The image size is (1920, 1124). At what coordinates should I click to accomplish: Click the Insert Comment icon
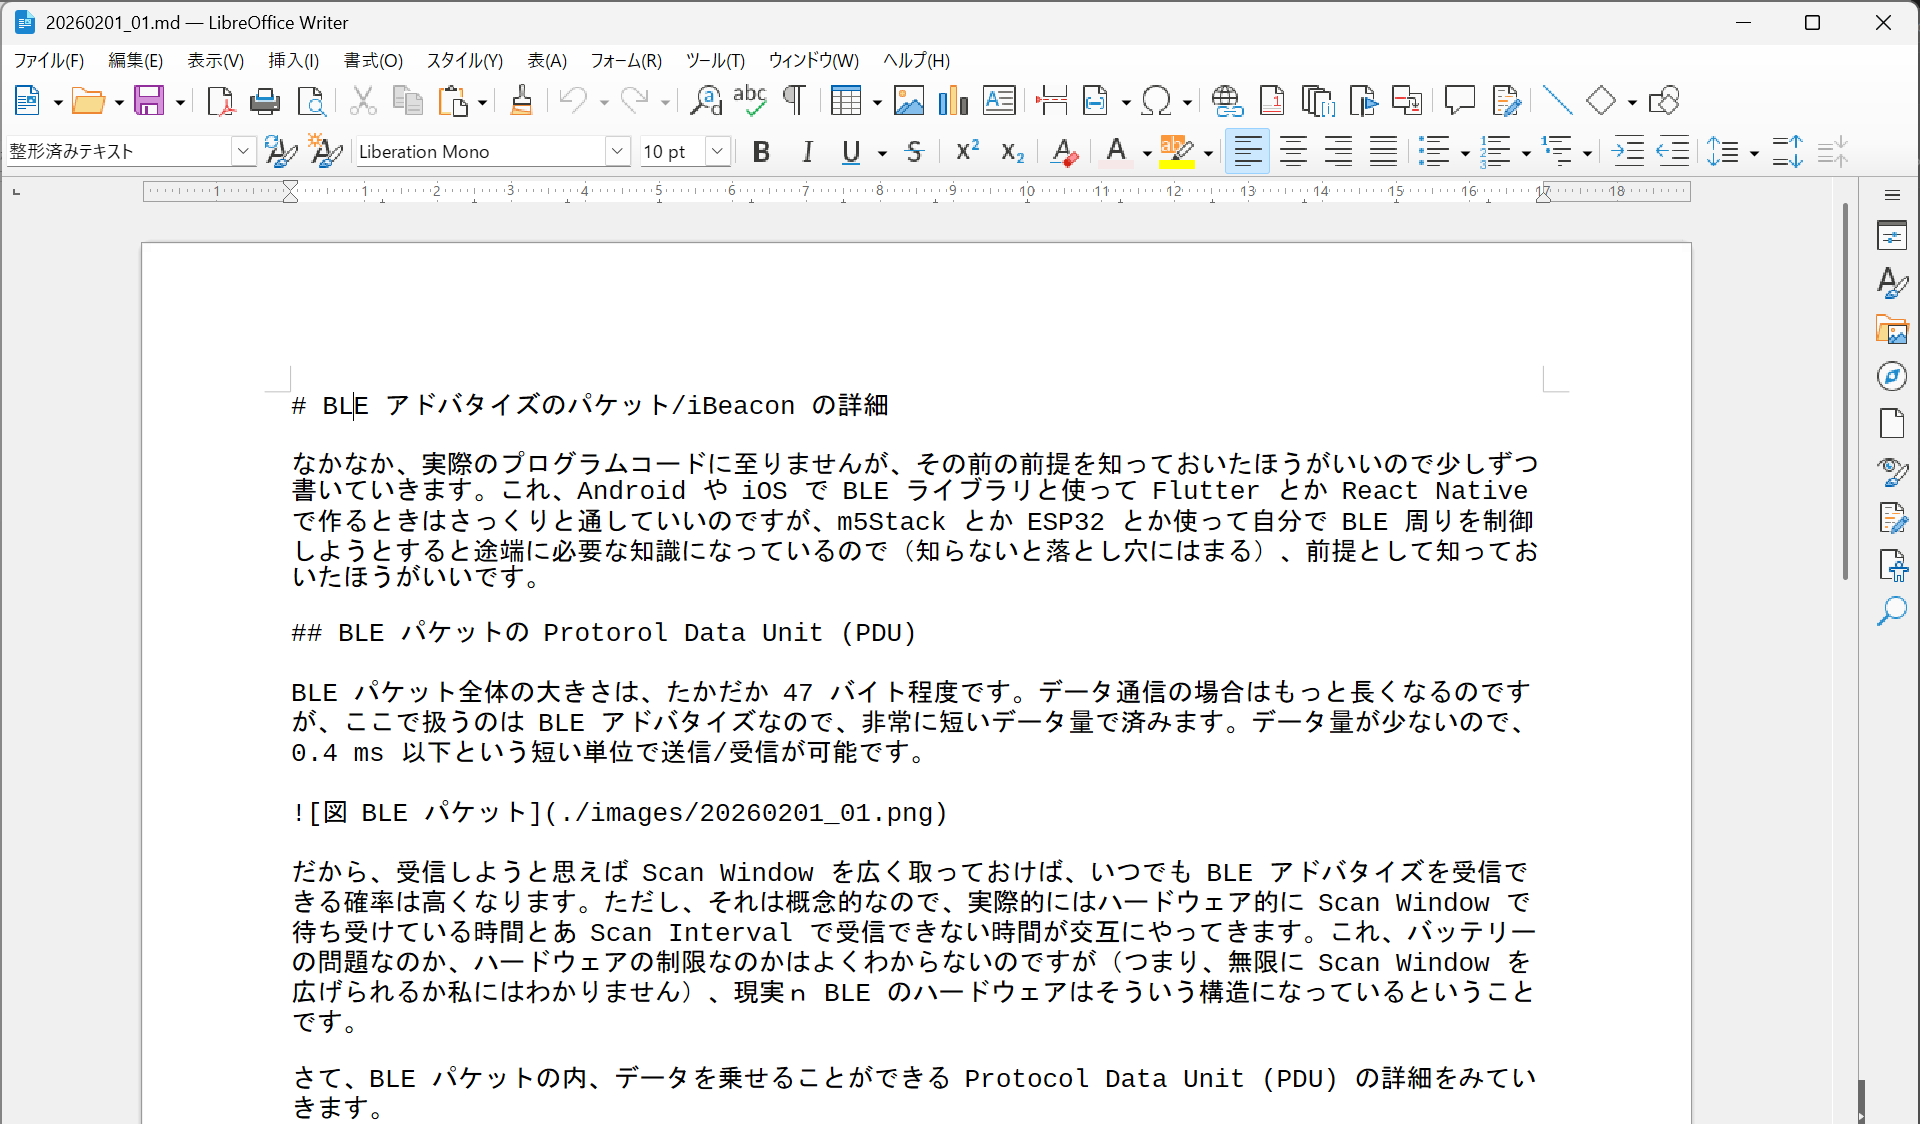[x=1459, y=101]
